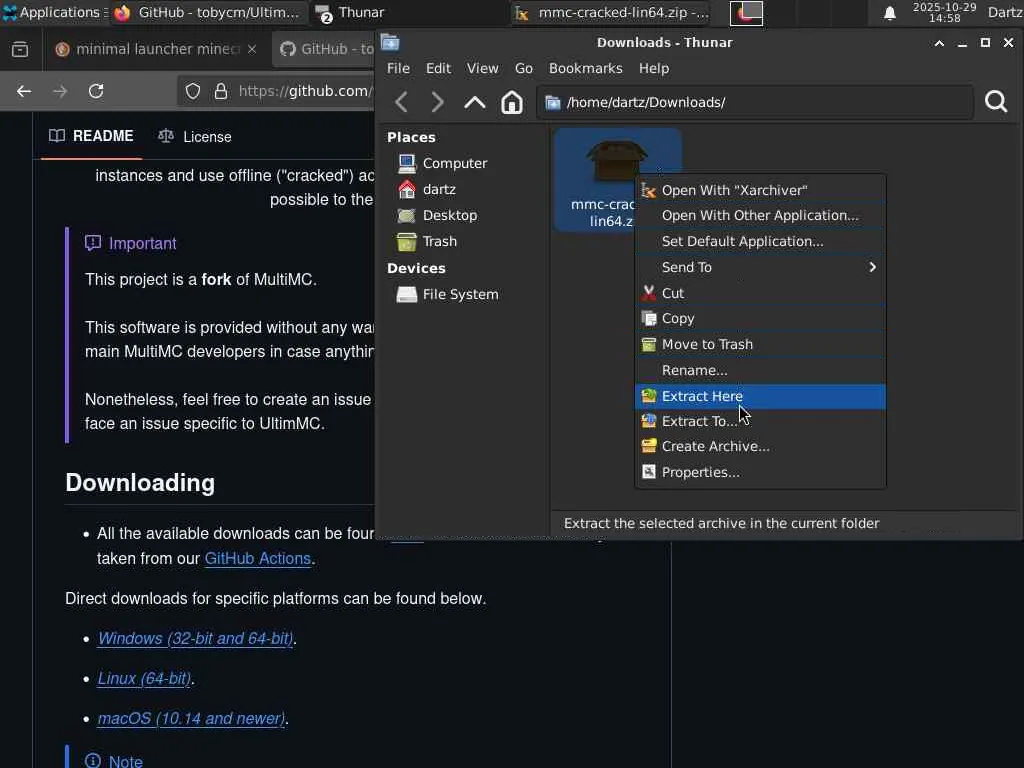Select the mmc-cracked-lin64 zip archive icon
This screenshot has width=1024, height=768.
click(x=617, y=160)
